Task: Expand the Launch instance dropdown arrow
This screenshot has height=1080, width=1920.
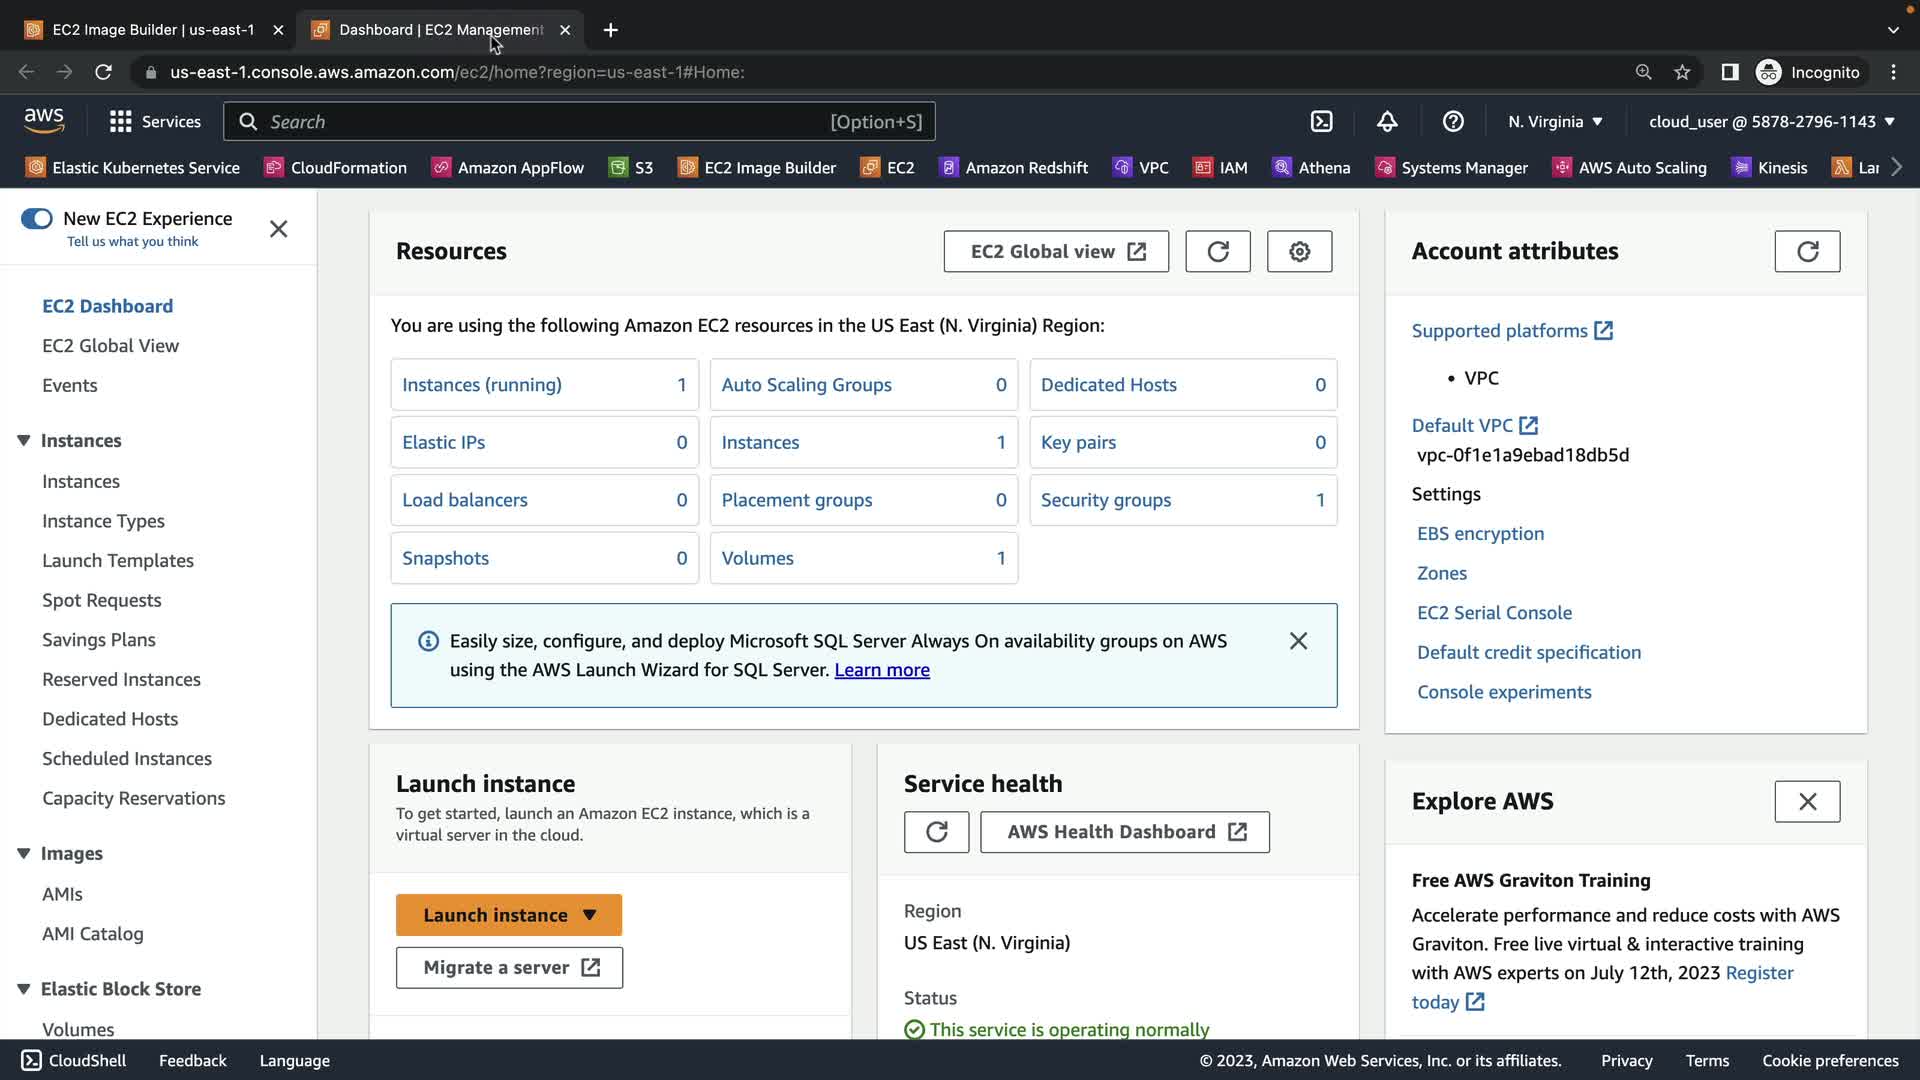Action: pos(589,915)
